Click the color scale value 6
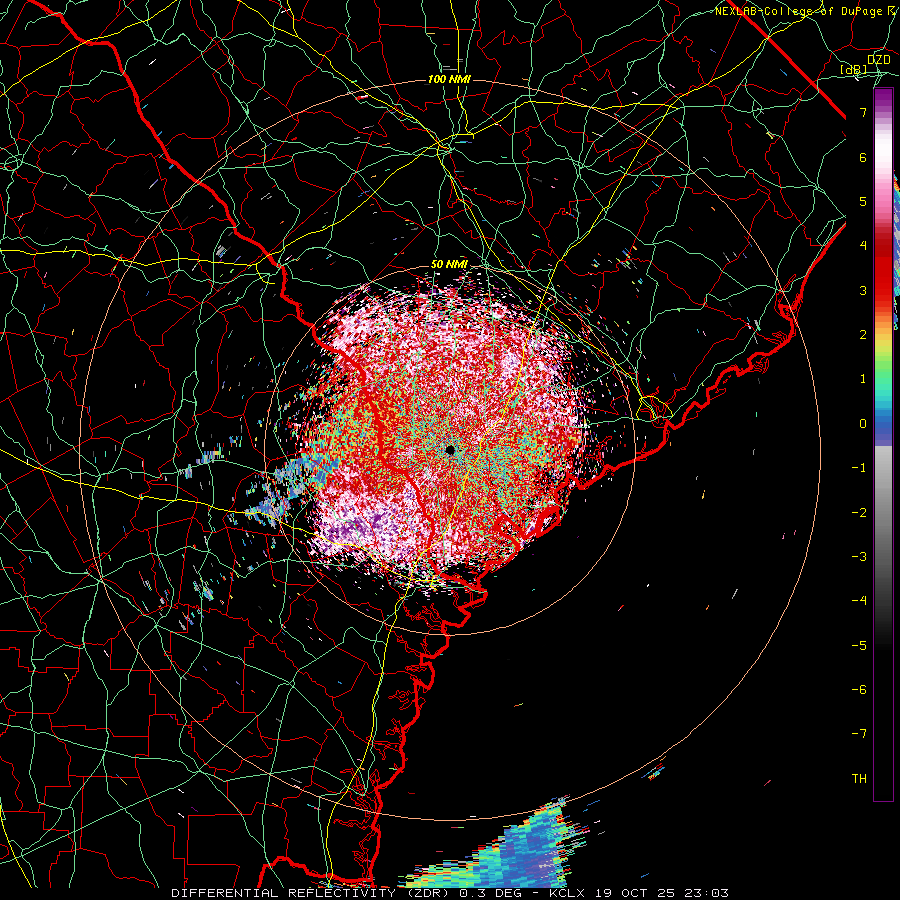Screen dimensions: 900x900 (x=863, y=157)
